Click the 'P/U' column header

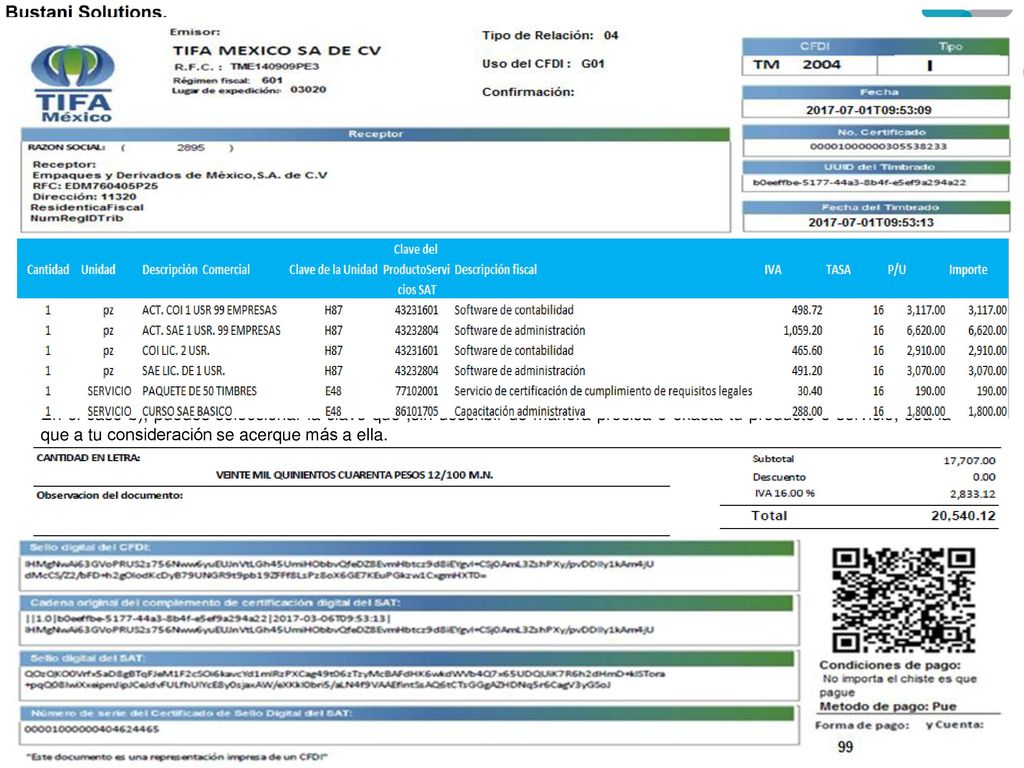pyautogui.click(x=897, y=270)
